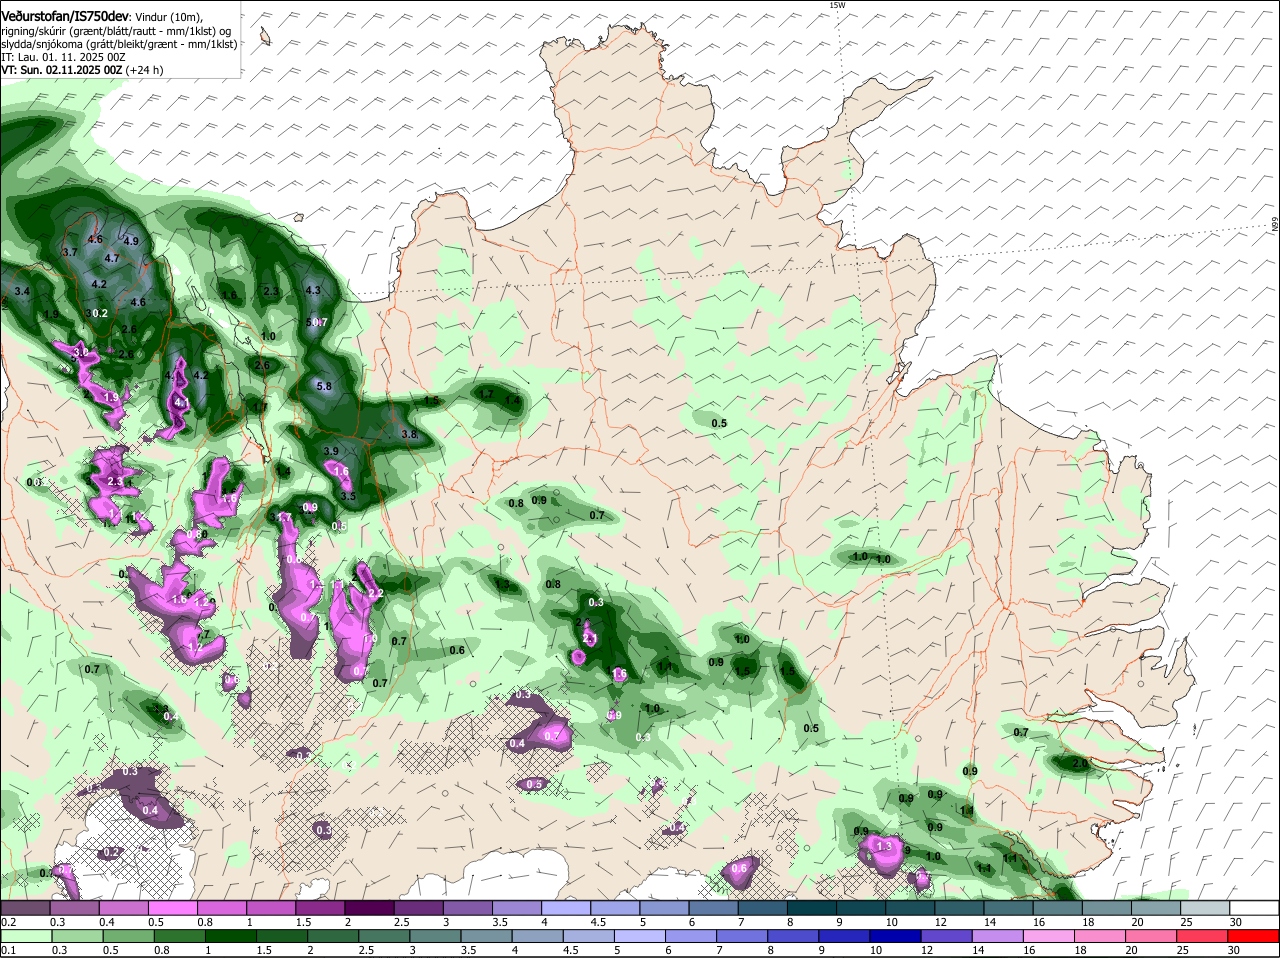The height and width of the screenshot is (958, 1280).
Task: Click the 'VT: Sun. 02.11.2025 00Z (+24 h)' line
Action: pos(82,70)
